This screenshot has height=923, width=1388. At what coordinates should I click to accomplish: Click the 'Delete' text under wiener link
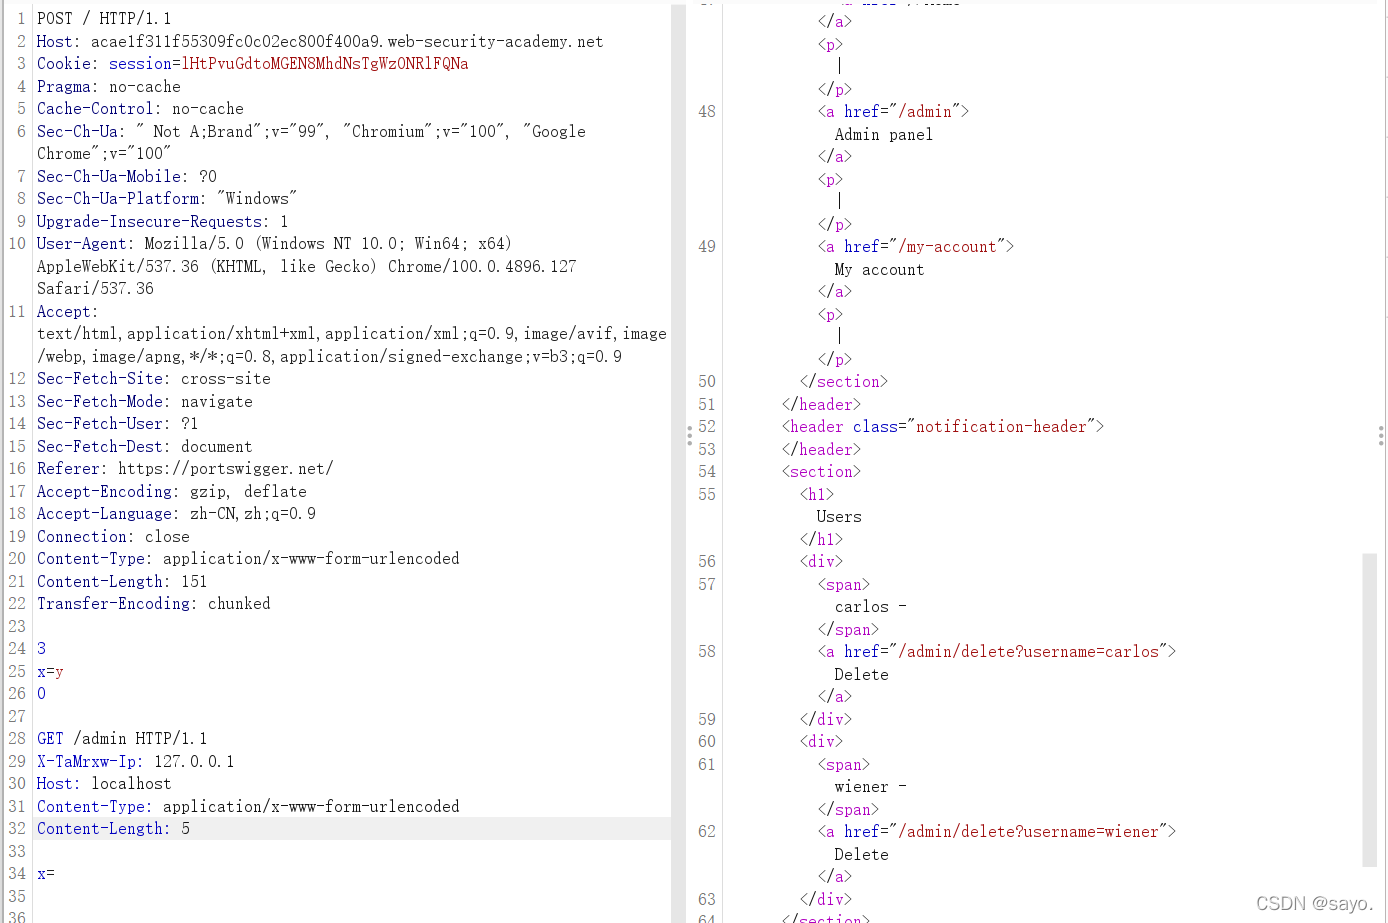click(x=861, y=854)
